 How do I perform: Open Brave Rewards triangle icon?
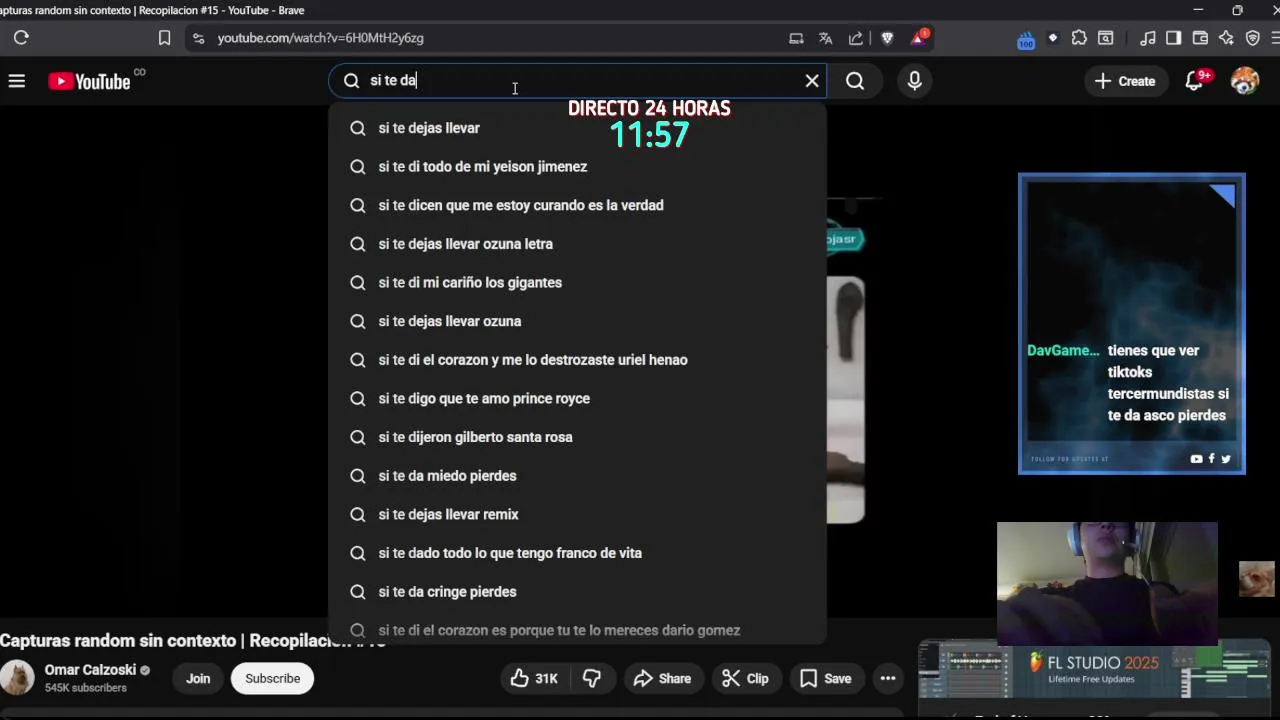(919, 38)
